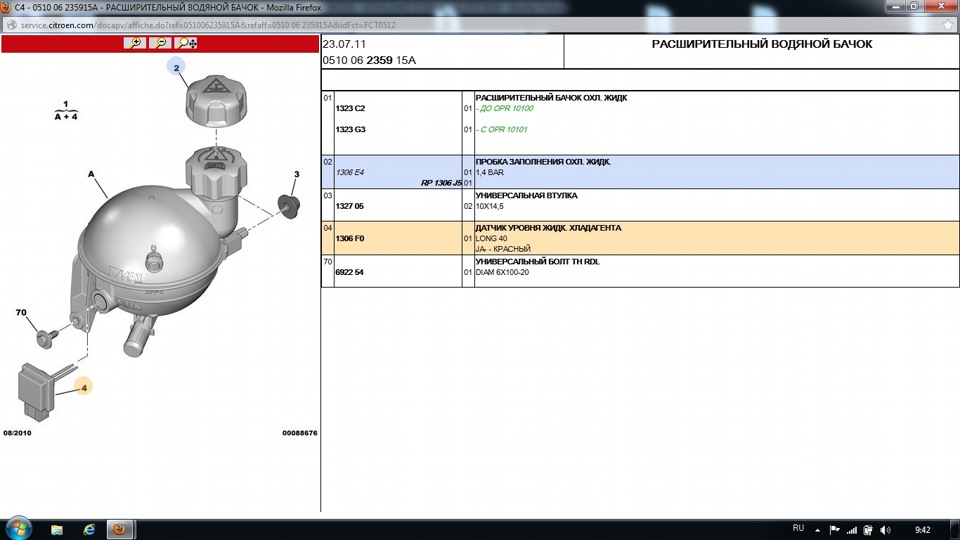Click the Show Desktop strip
The width and height of the screenshot is (960, 540).
point(955,530)
